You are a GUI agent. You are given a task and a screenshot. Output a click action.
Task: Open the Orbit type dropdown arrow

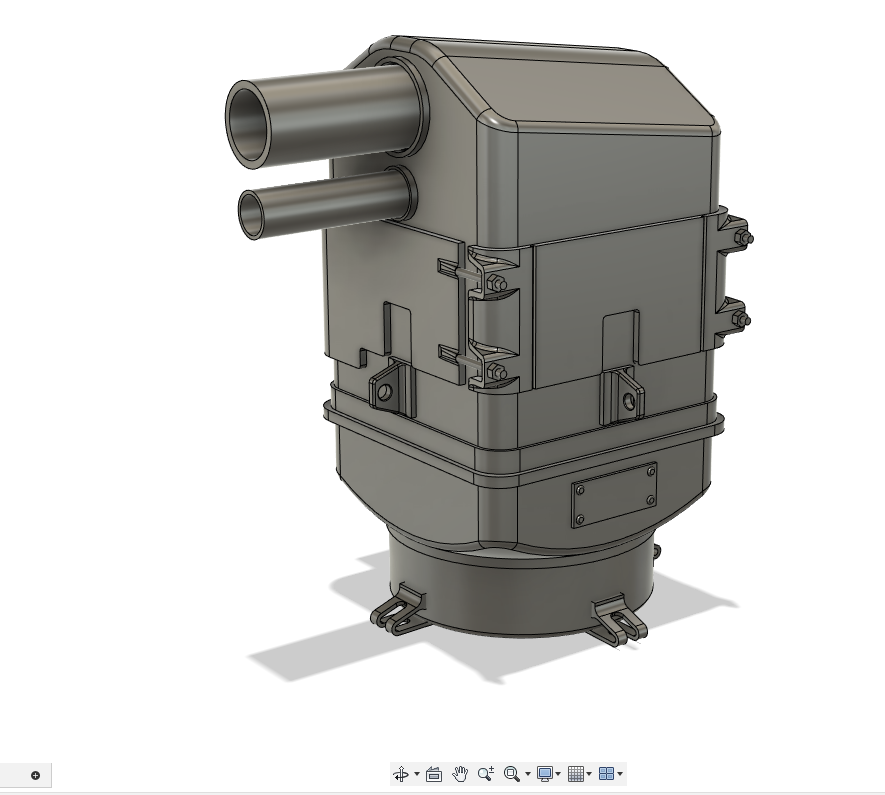pos(417,774)
